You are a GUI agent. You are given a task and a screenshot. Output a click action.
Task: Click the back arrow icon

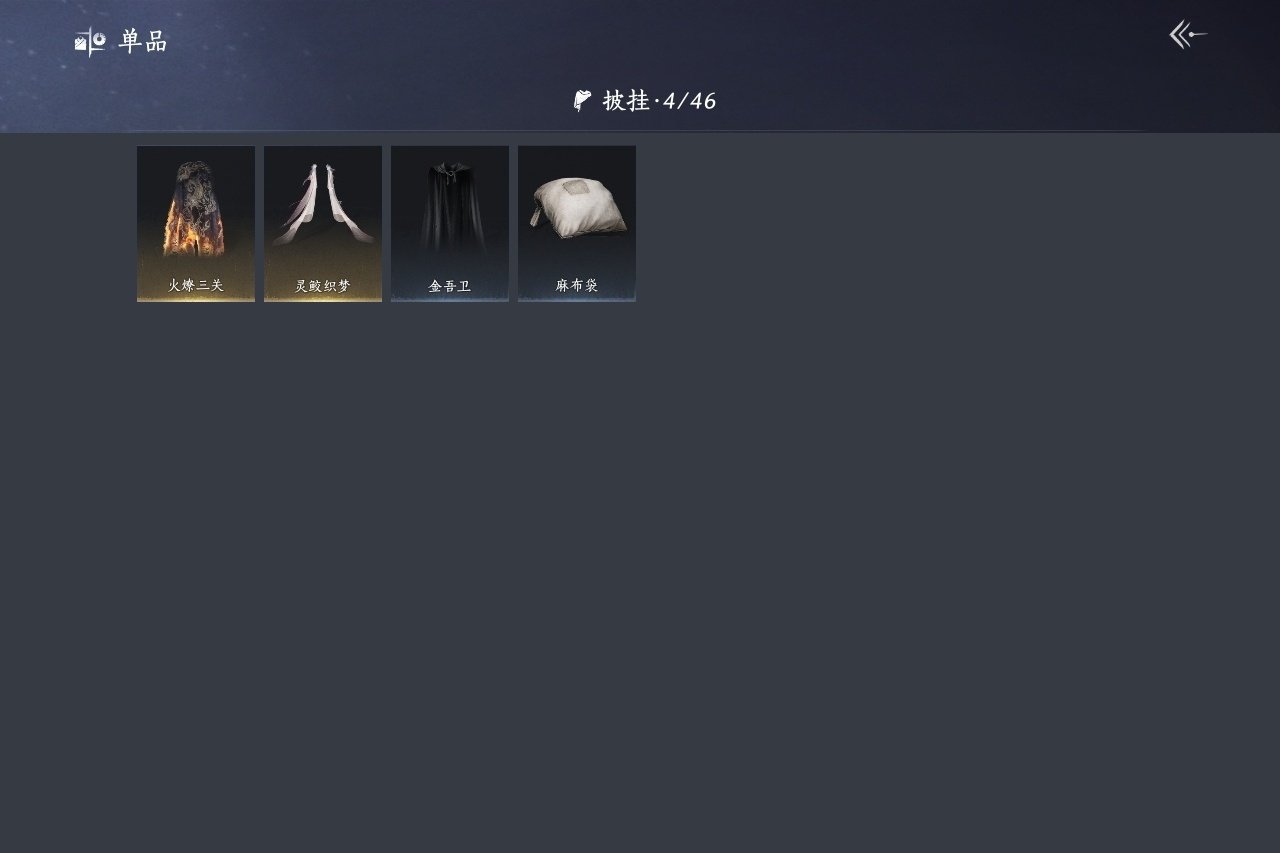[x=1188, y=35]
